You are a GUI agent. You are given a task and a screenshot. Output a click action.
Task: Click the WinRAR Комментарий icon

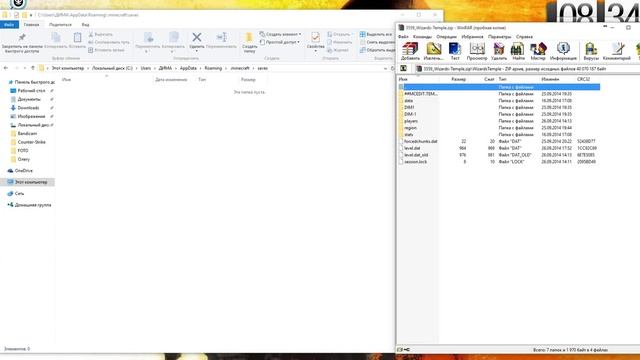coord(617,51)
